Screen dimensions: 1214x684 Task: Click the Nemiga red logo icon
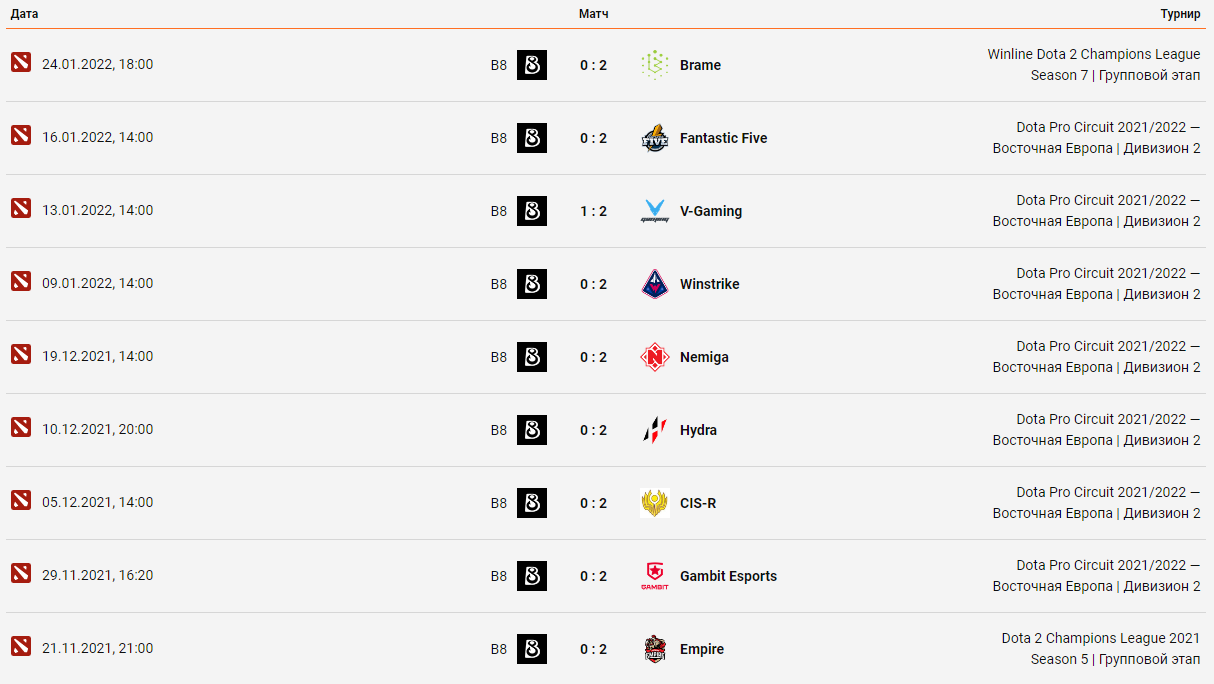[655, 357]
